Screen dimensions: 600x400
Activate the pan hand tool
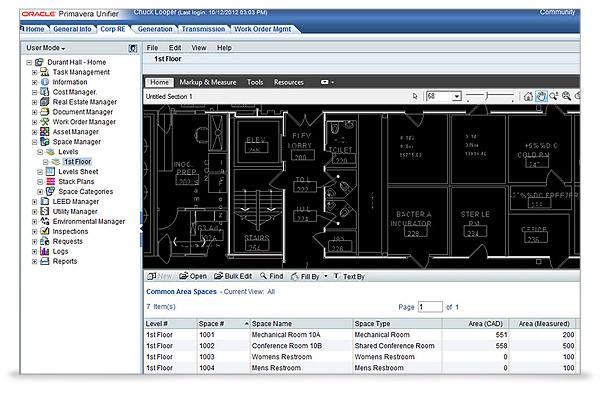pyautogui.click(x=541, y=96)
